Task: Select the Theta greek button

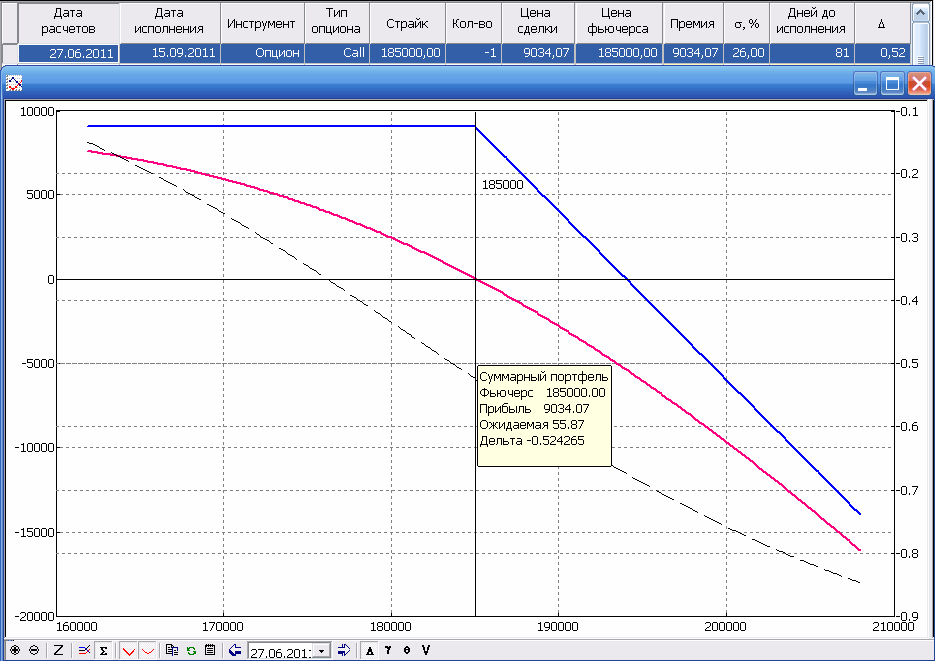Action: tap(406, 650)
